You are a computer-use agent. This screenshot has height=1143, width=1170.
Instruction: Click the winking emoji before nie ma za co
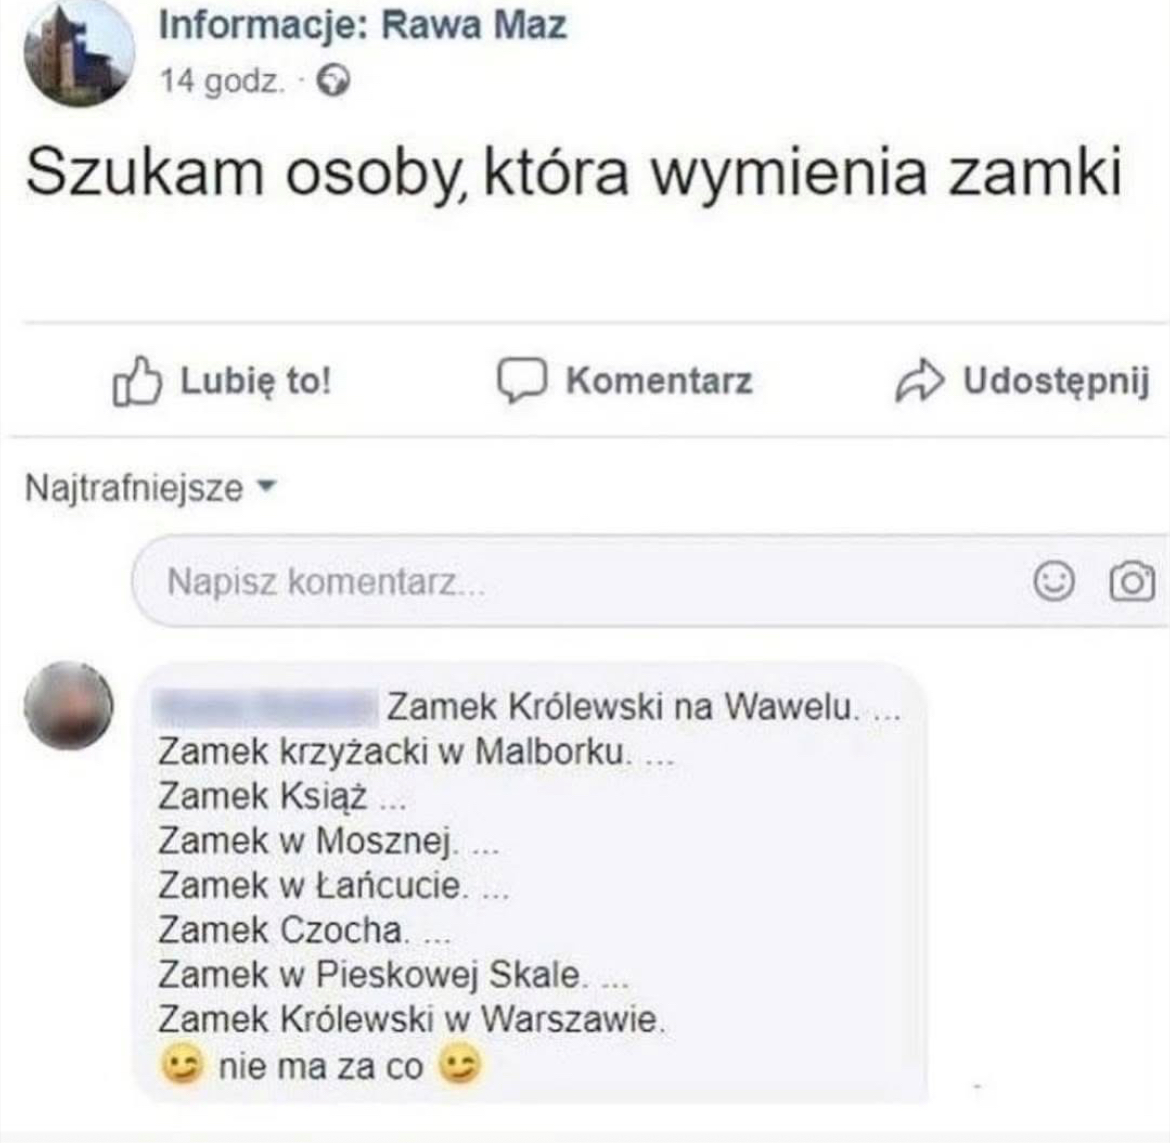(x=181, y=1065)
